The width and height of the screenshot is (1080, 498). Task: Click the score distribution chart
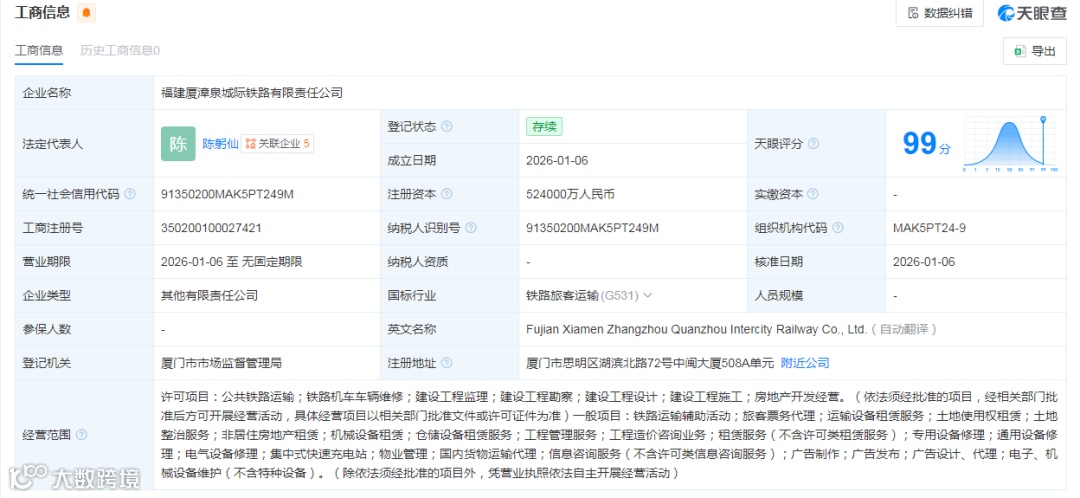1010,144
